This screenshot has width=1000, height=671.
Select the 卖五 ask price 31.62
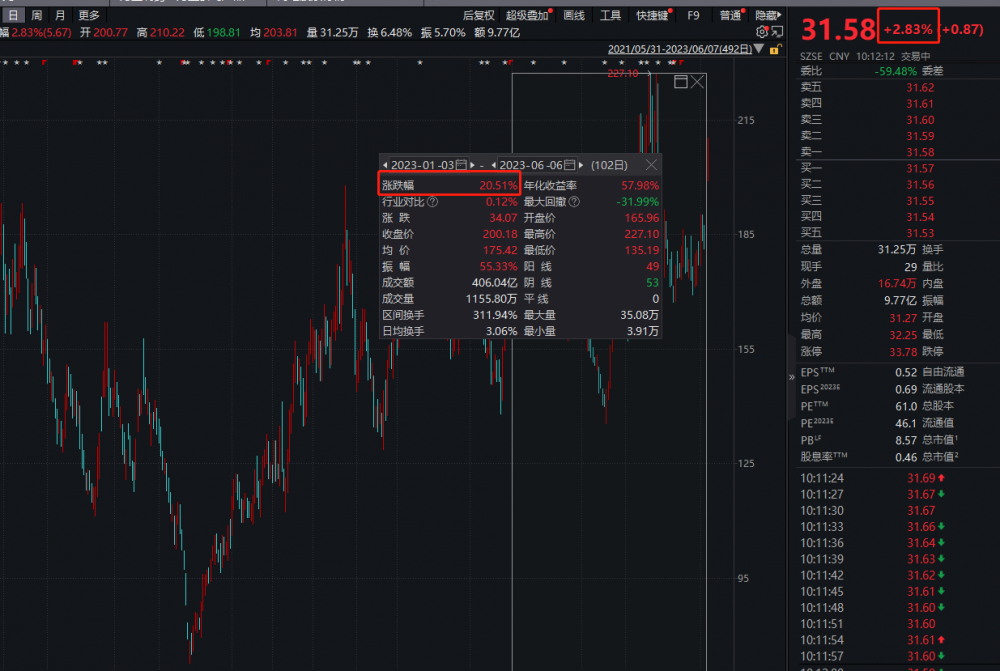click(920, 87)
